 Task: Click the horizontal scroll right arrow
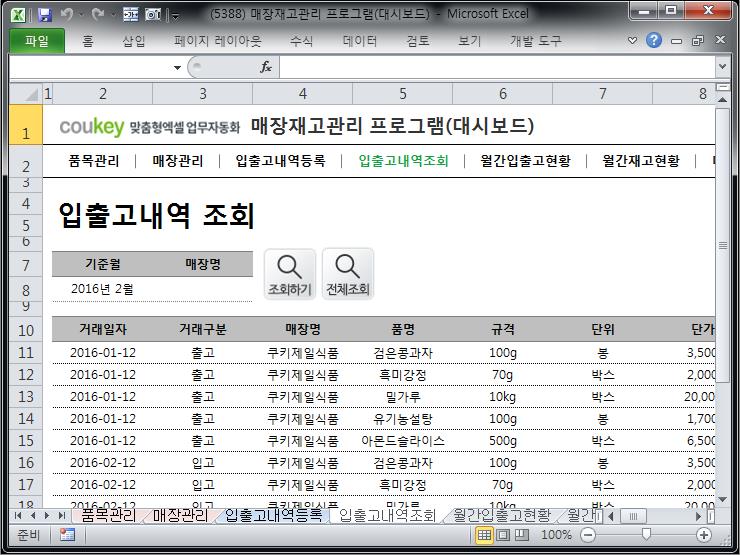pyautogui.click(x=699, y=516)
